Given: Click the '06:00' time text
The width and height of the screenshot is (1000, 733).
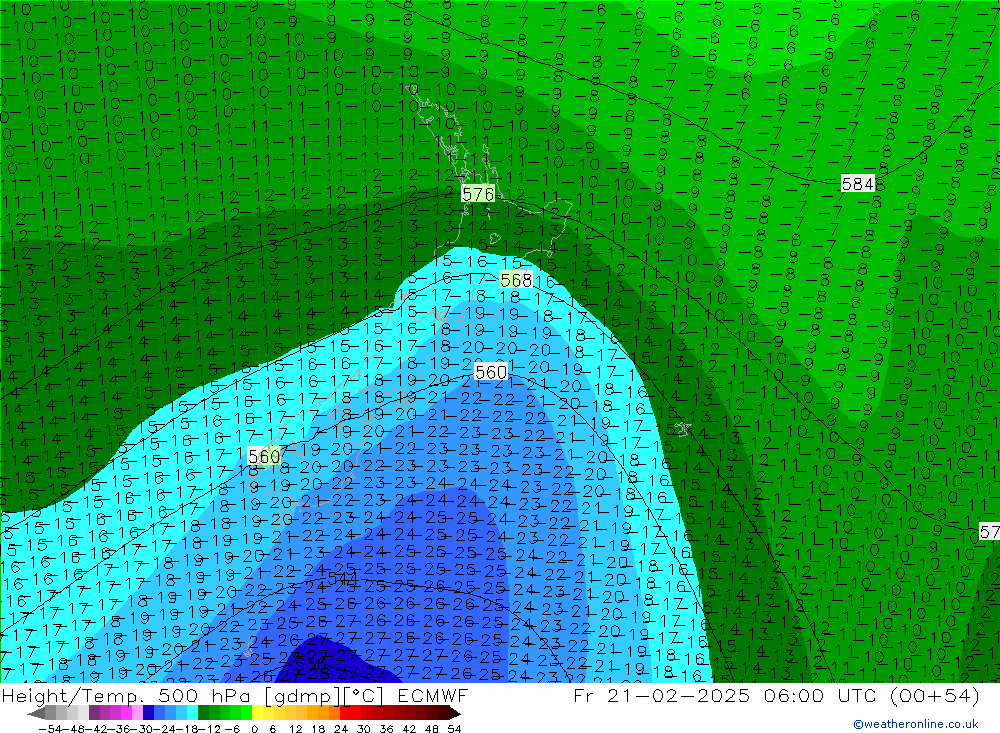Looking at the screenshot, I should click(x=795, y=695).
